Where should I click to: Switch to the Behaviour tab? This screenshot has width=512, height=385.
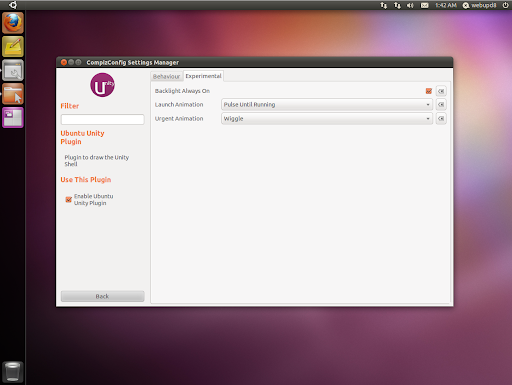166,76
